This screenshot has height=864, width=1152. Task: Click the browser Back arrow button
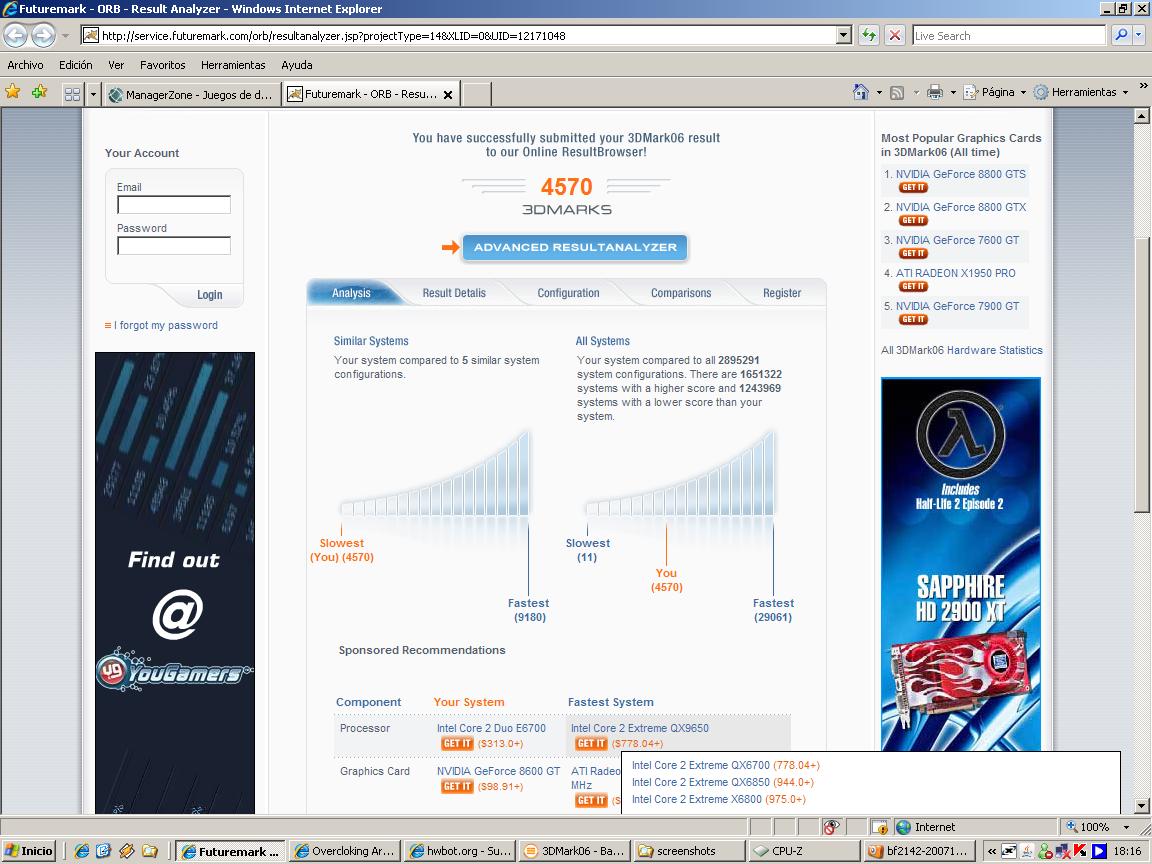[x=15, y=35]
